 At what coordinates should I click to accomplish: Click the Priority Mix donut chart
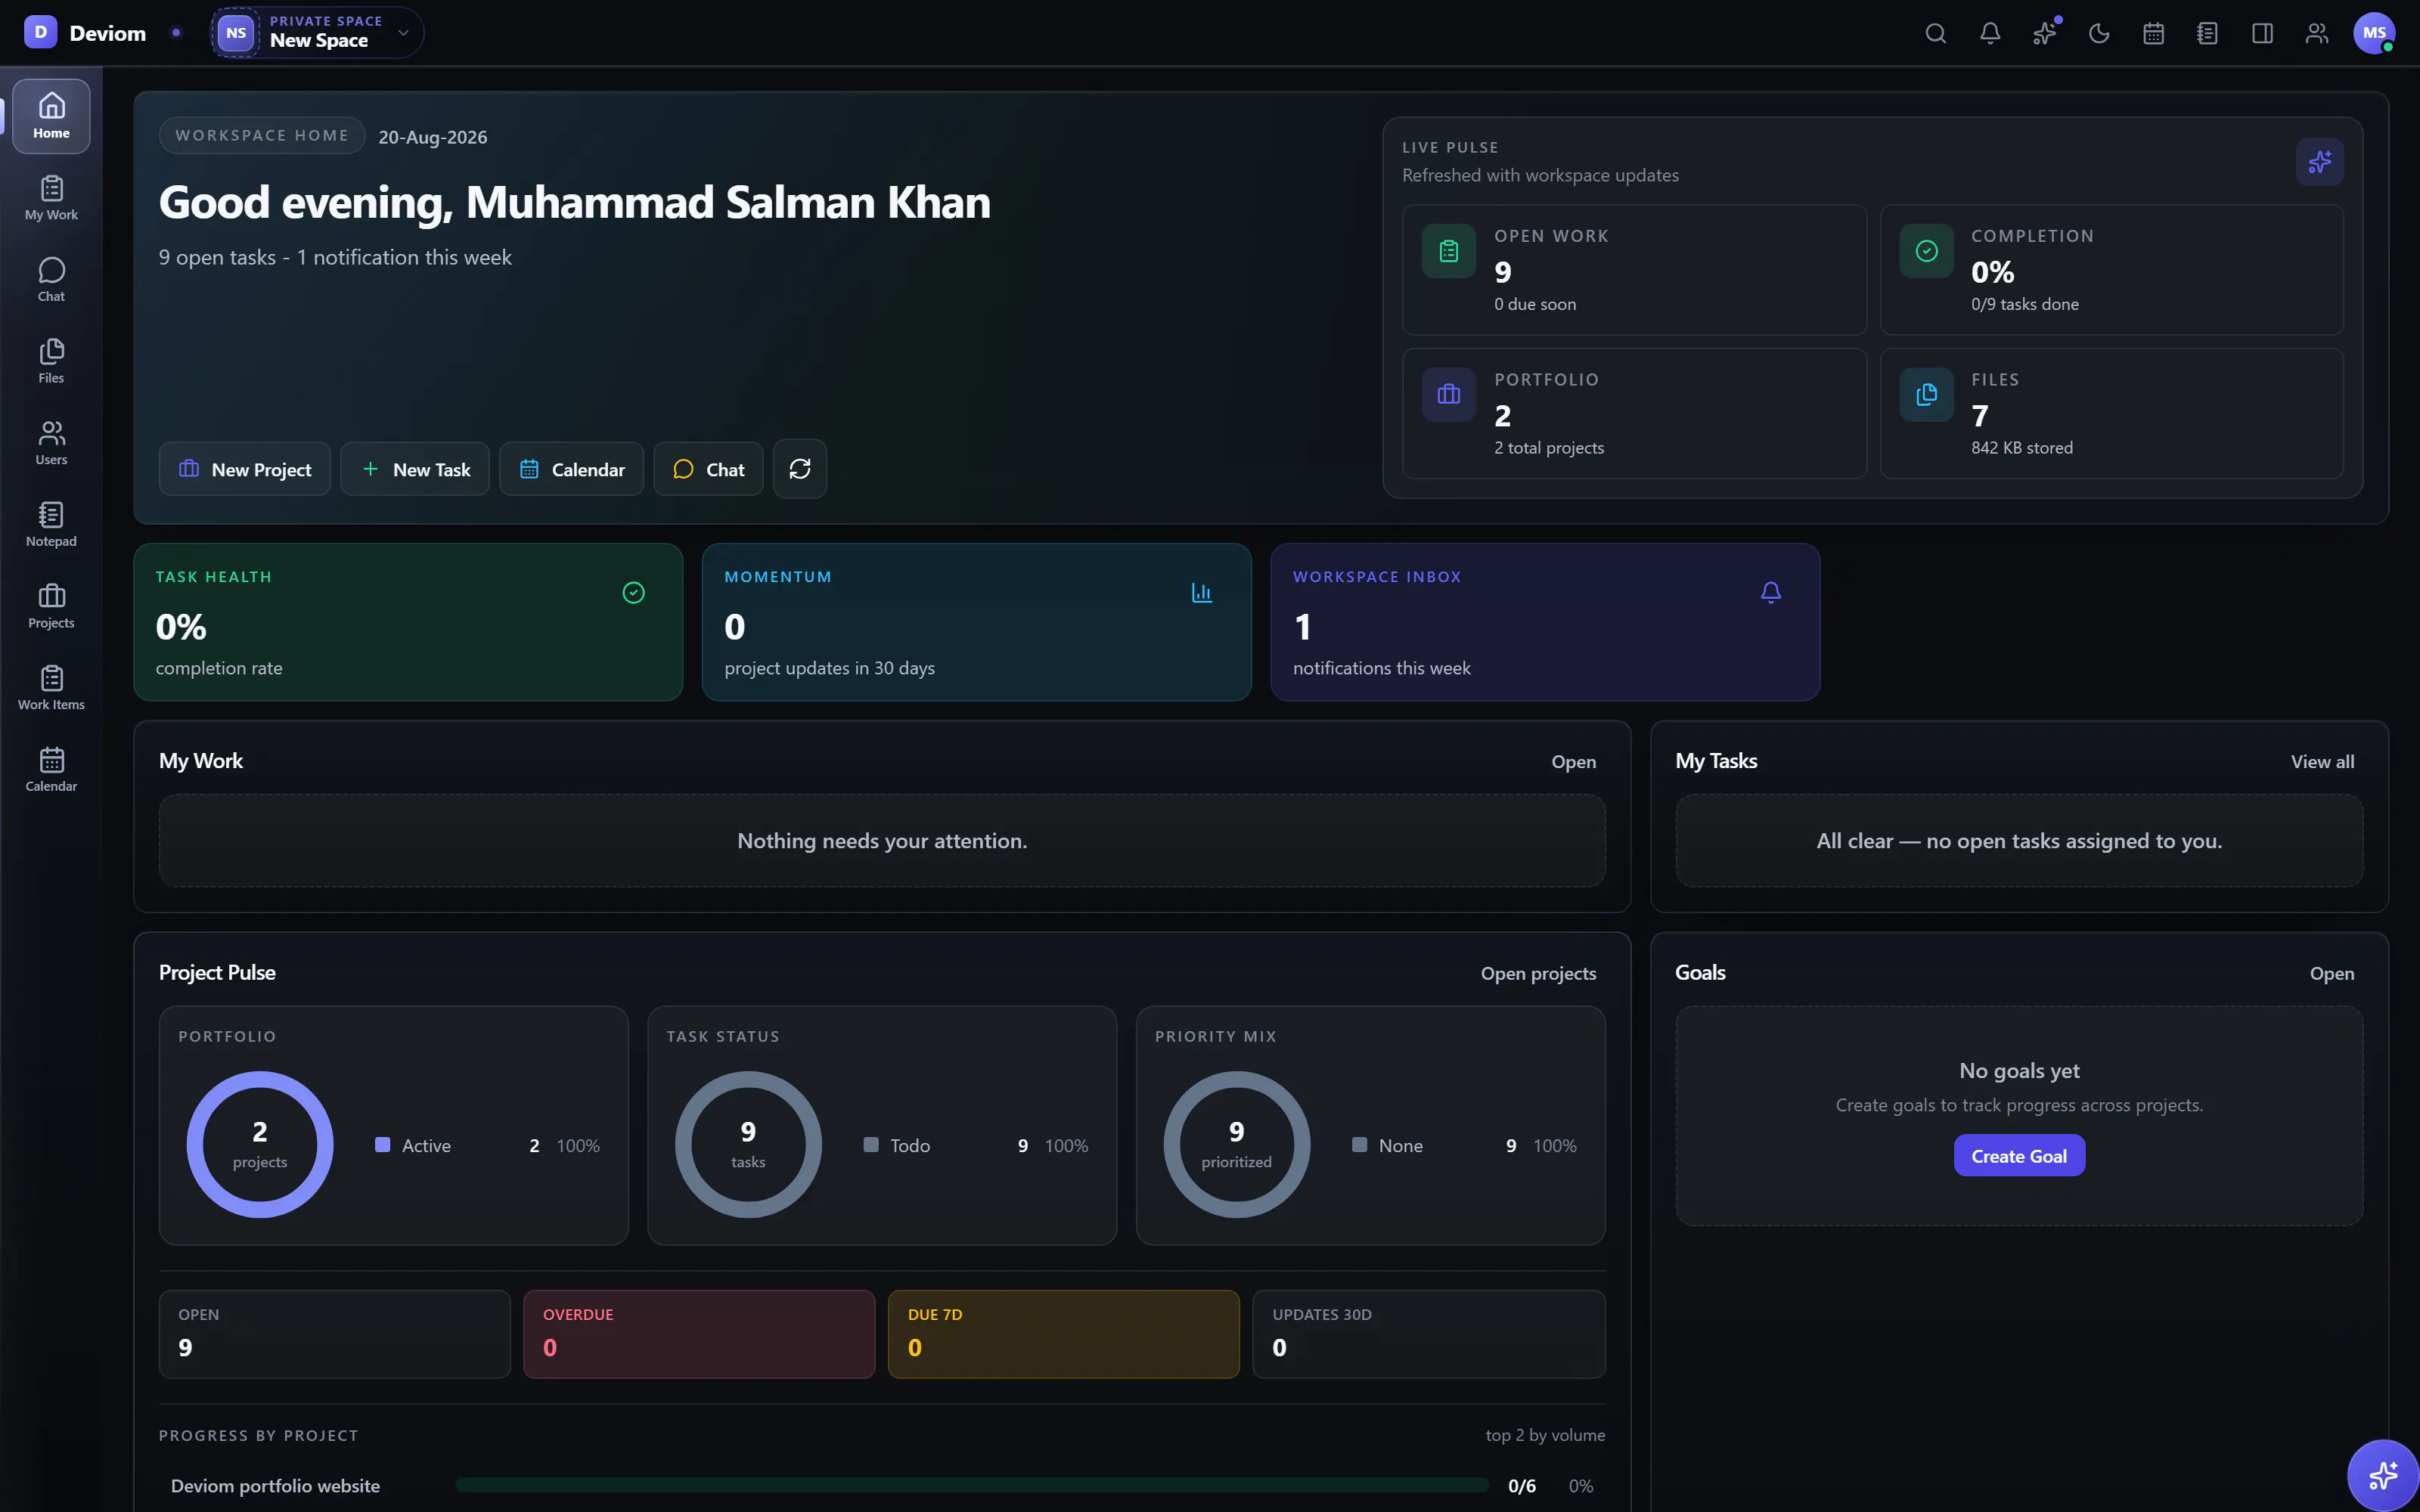[x=1236, y=1145]
